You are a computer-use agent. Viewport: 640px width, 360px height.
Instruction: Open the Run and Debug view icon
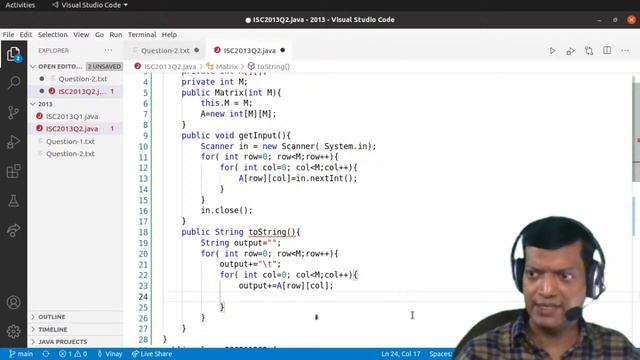(13, 142)
